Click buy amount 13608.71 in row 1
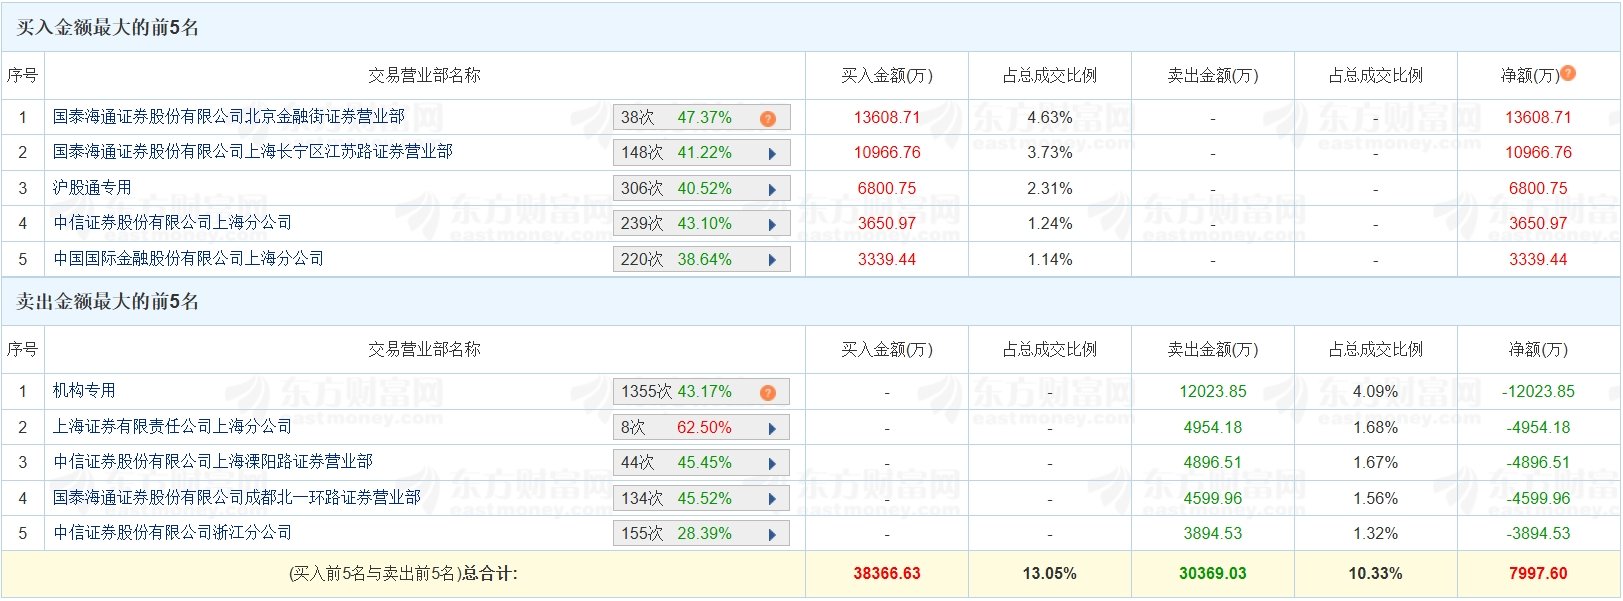The width and height of the screenshot is (1623, 601). [x=887, y=118]
